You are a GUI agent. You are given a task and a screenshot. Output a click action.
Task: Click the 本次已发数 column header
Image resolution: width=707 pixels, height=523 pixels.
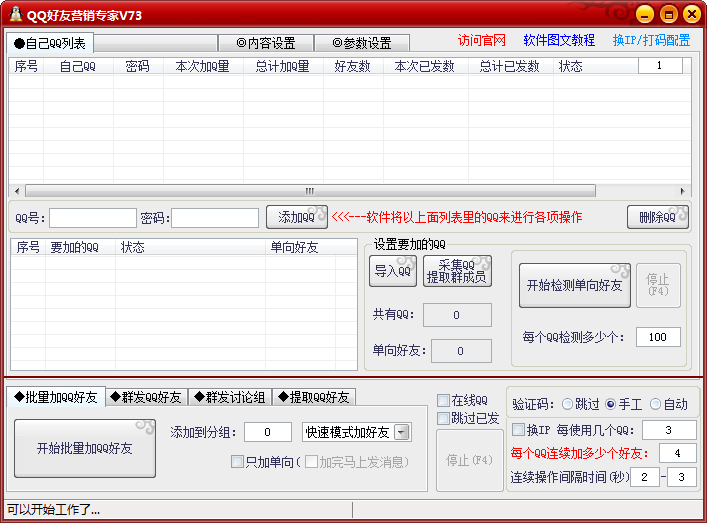click(425, 66)
